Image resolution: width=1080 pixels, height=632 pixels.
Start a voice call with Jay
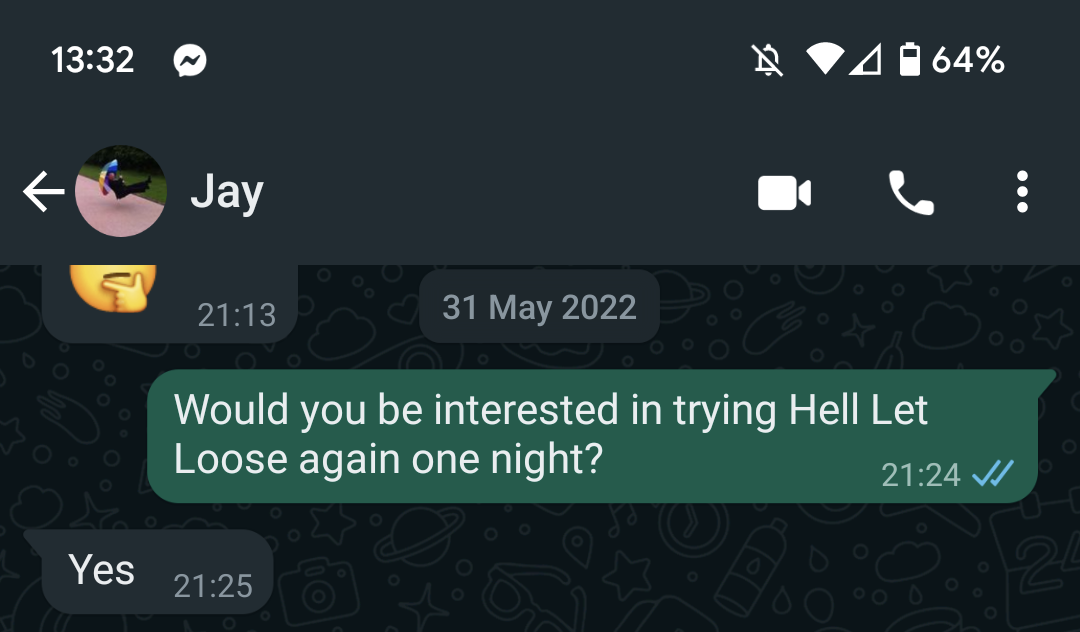pyautogui.click(x=911, y=192)
